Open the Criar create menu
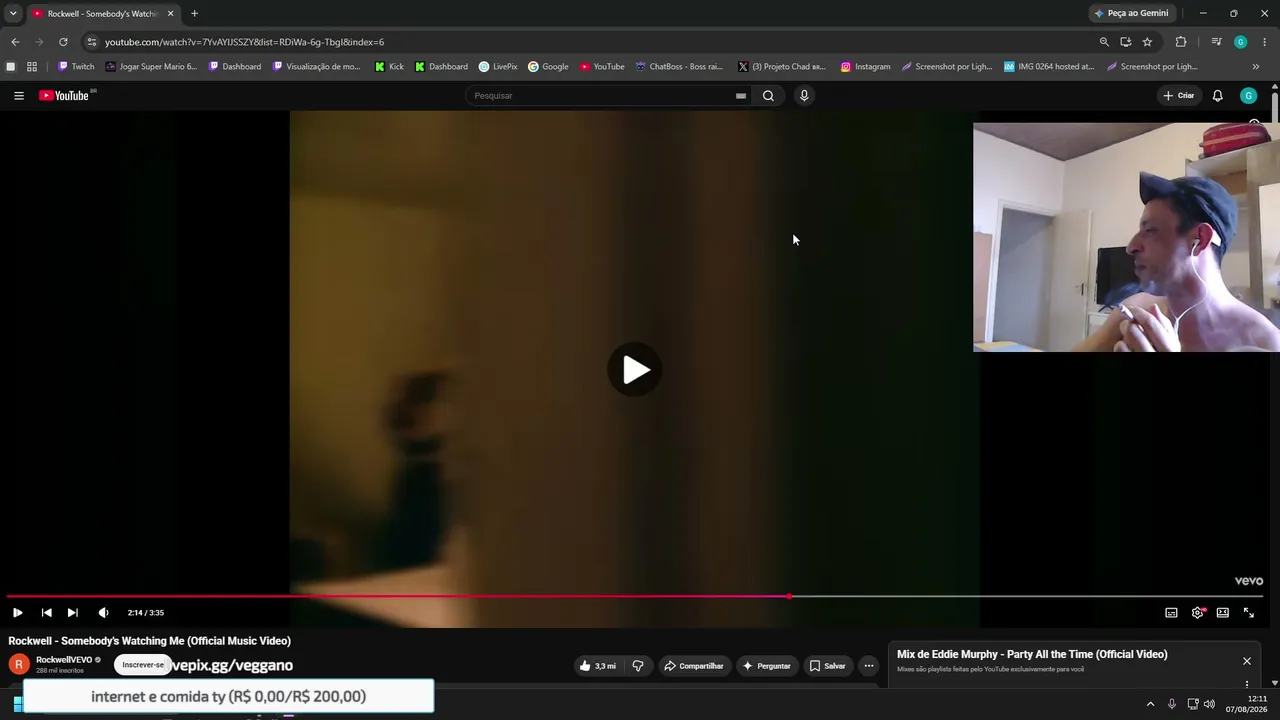This screenshot has width=1280, height=720. [1179, 96]
